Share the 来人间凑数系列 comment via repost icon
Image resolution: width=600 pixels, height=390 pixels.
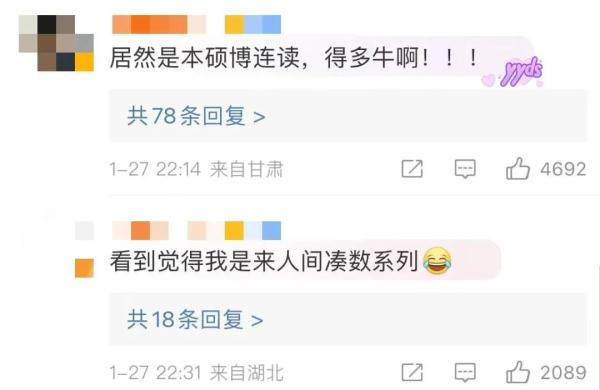tap(412, 372)
